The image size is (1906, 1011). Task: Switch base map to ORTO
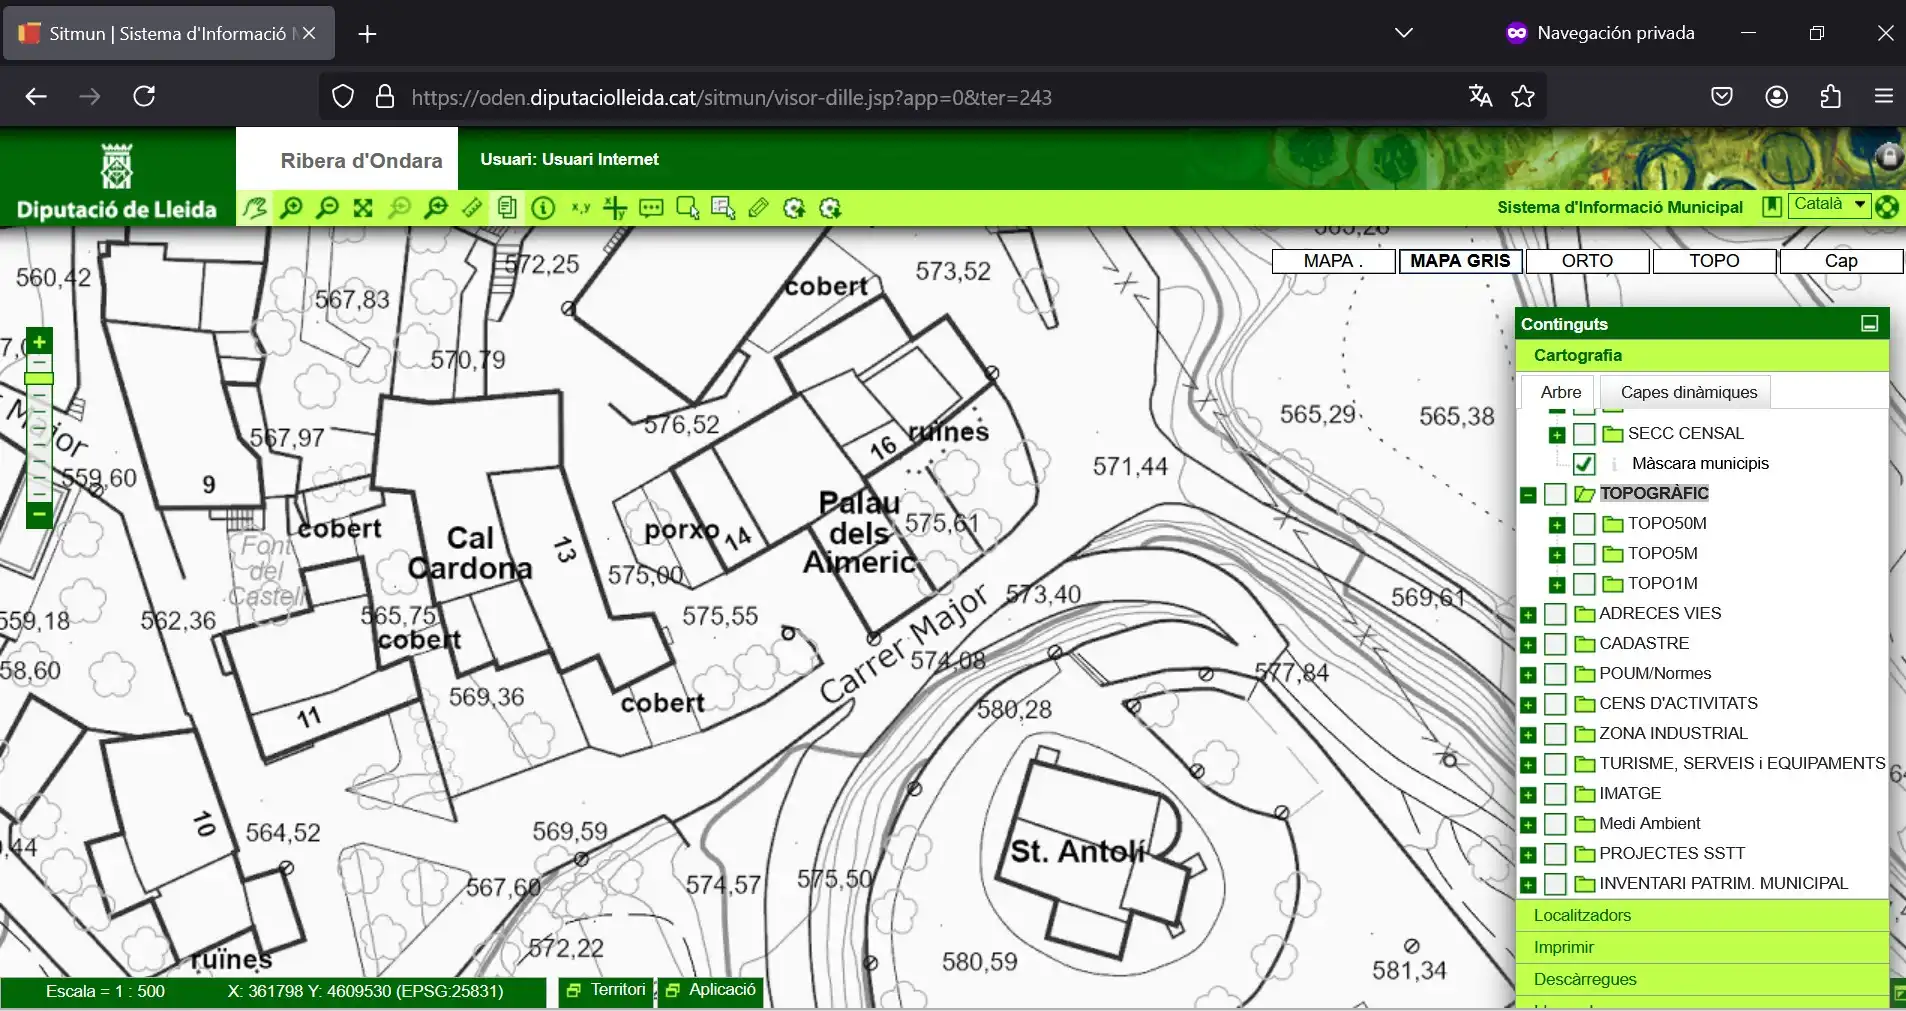[x=1587, y=261]
